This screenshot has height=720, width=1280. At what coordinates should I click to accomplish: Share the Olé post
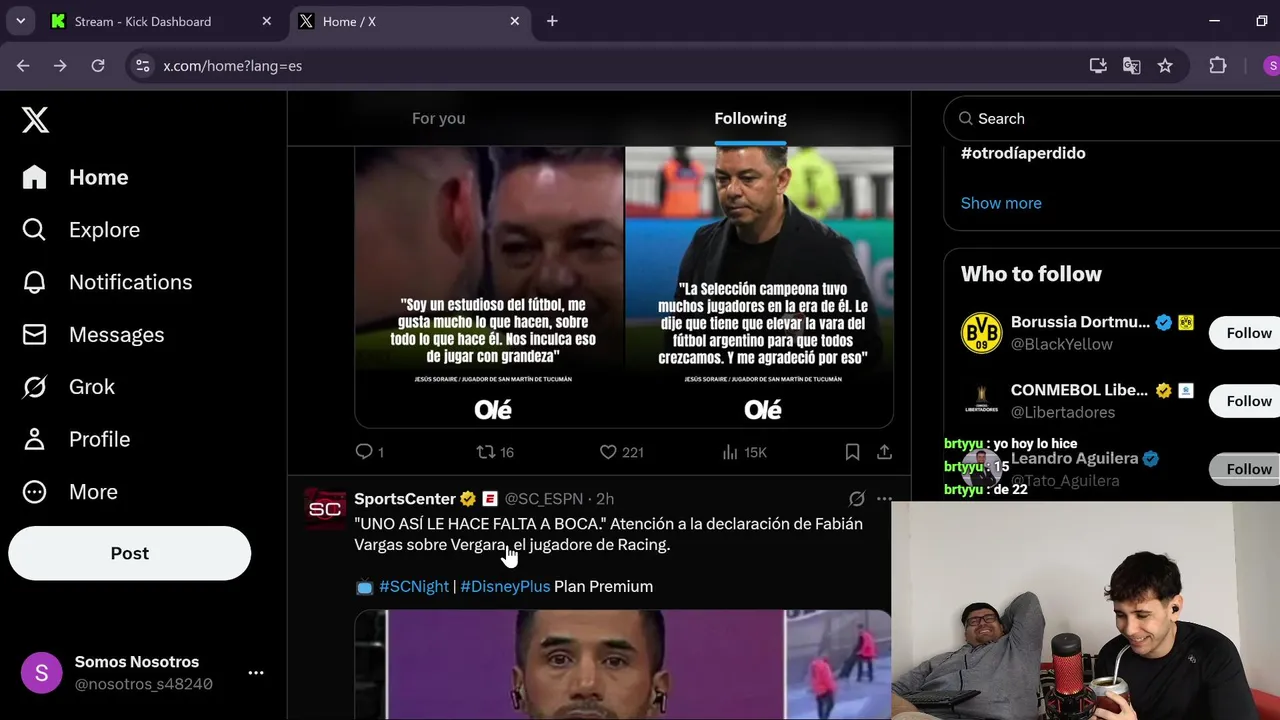884,452
